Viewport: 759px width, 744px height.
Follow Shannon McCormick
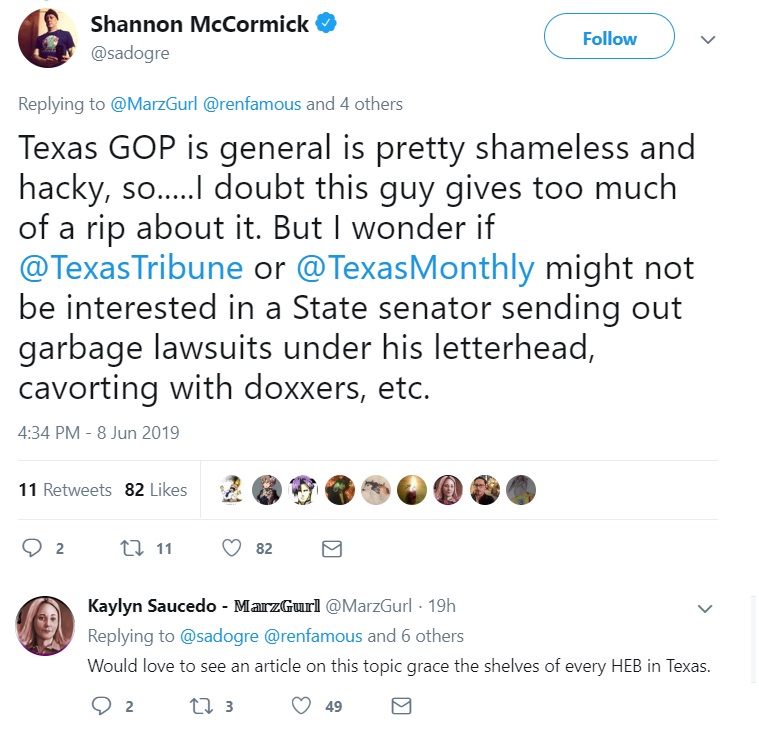(609, 36)
